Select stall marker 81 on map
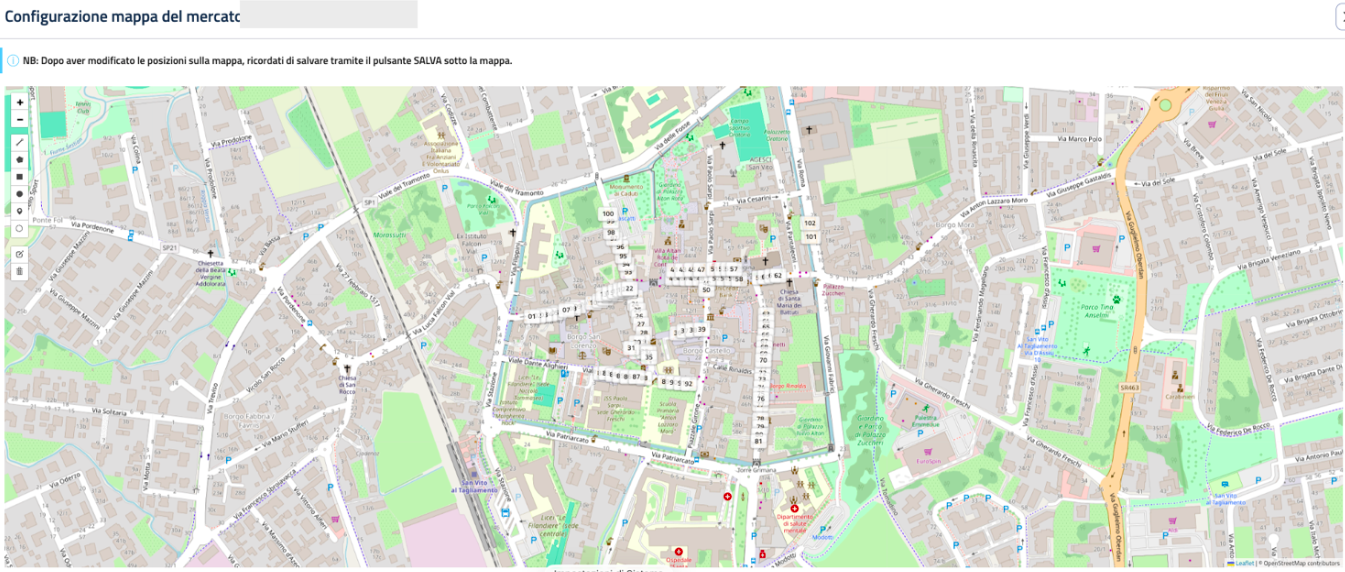The width and height of the screenshot is (1345, 572). coord(758,441)
